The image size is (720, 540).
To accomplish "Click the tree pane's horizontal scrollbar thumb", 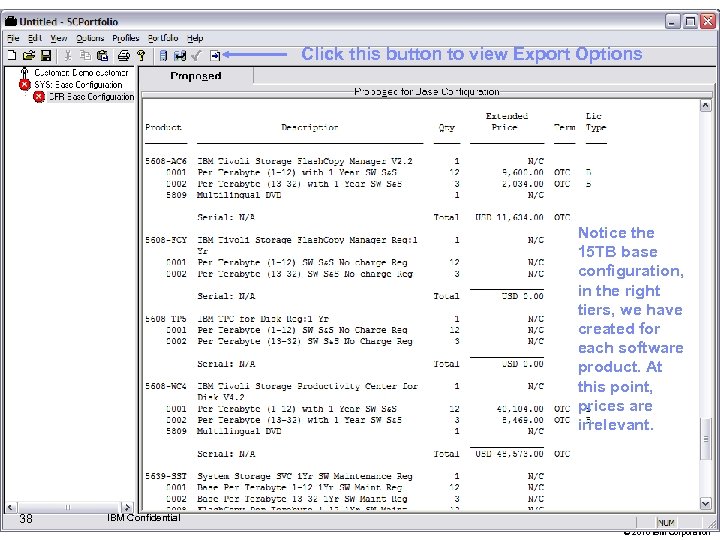I will tap(68, 507).
